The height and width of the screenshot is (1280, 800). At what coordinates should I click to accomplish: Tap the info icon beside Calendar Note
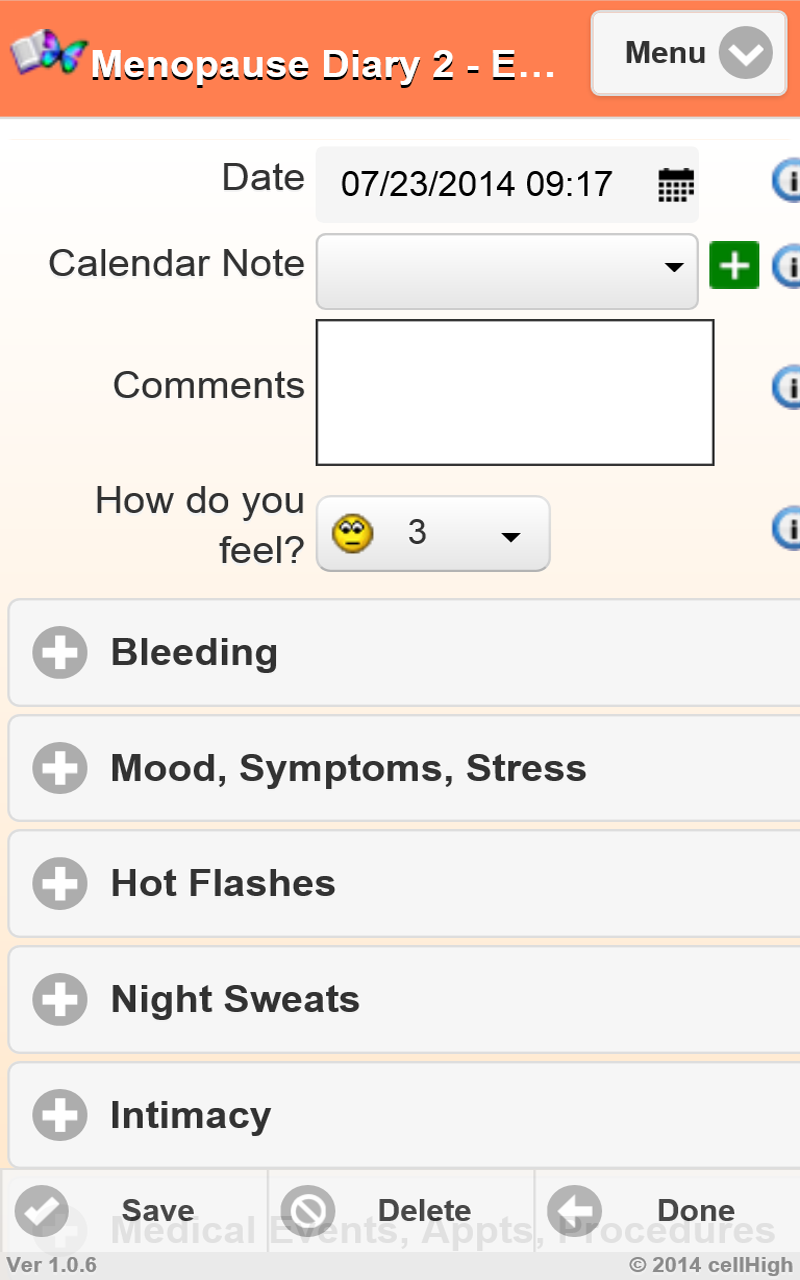(x=790, y=266)
